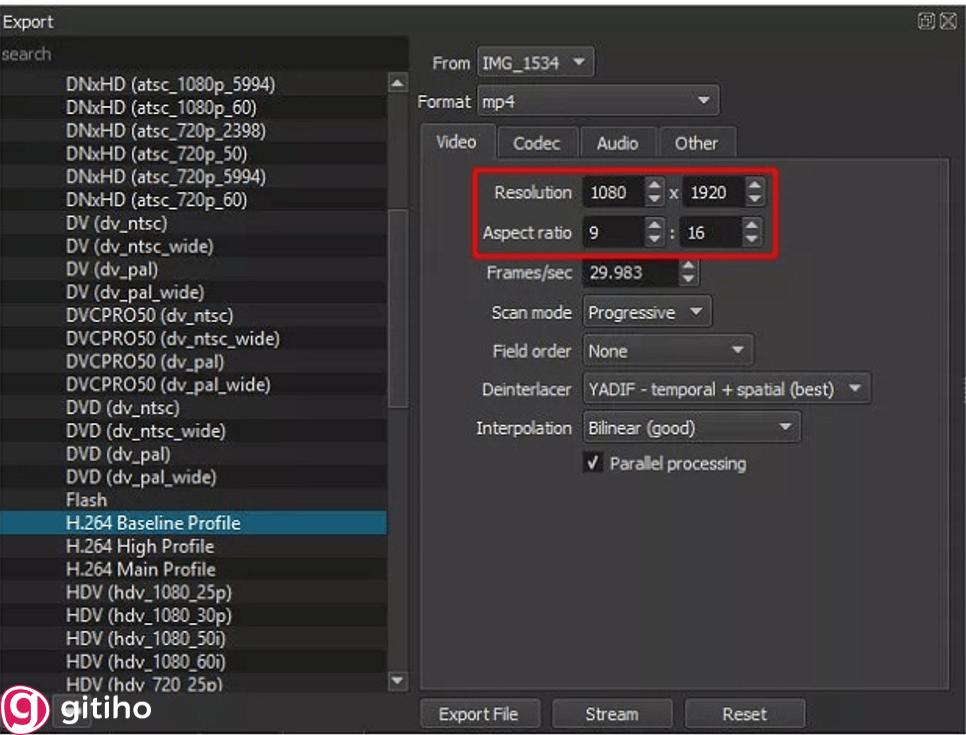Image resolution: width=966 pixels, height=735 pixels.
Task: Switch to the Codec tab
Action: [537, 143]
